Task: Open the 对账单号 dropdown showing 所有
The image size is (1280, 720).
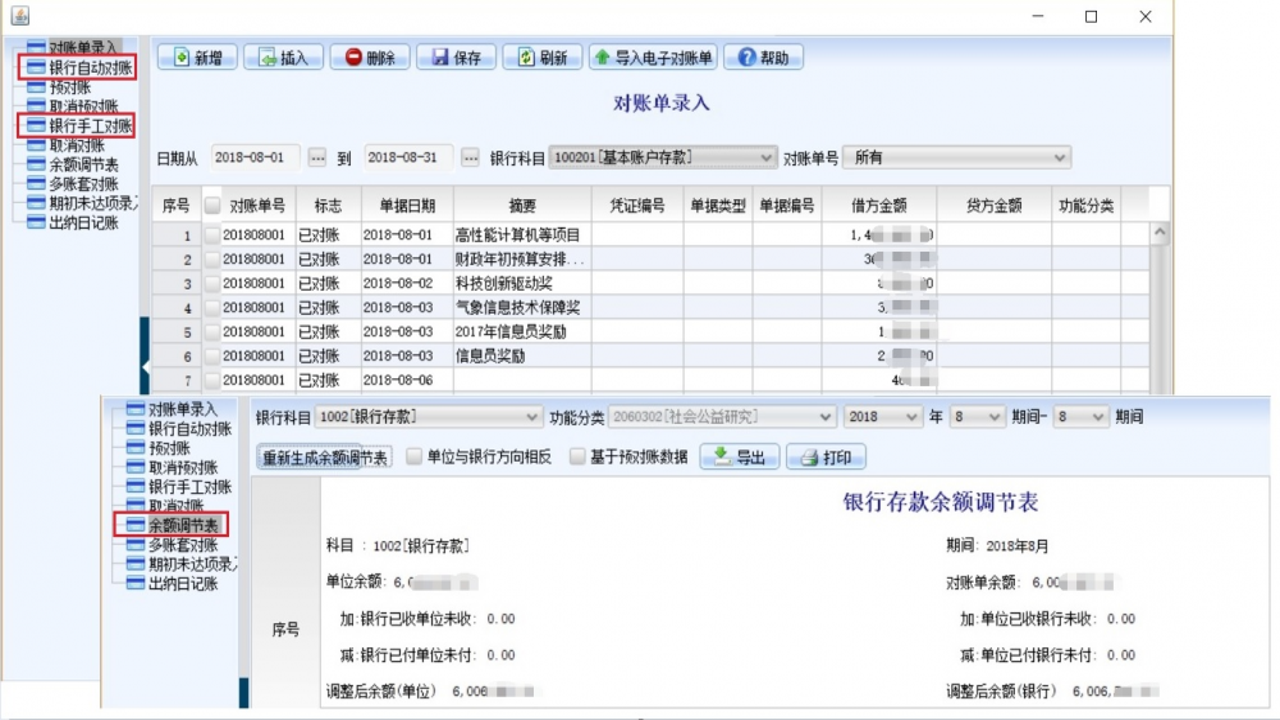Action: click(x=957, y=157)
